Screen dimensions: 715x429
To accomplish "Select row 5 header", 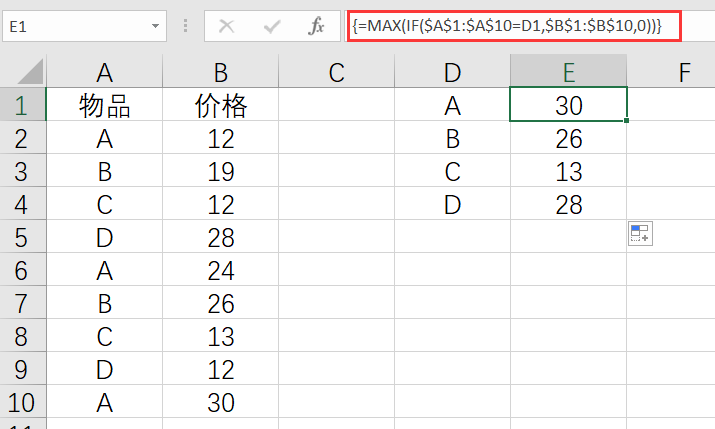I will coord(23,236).
